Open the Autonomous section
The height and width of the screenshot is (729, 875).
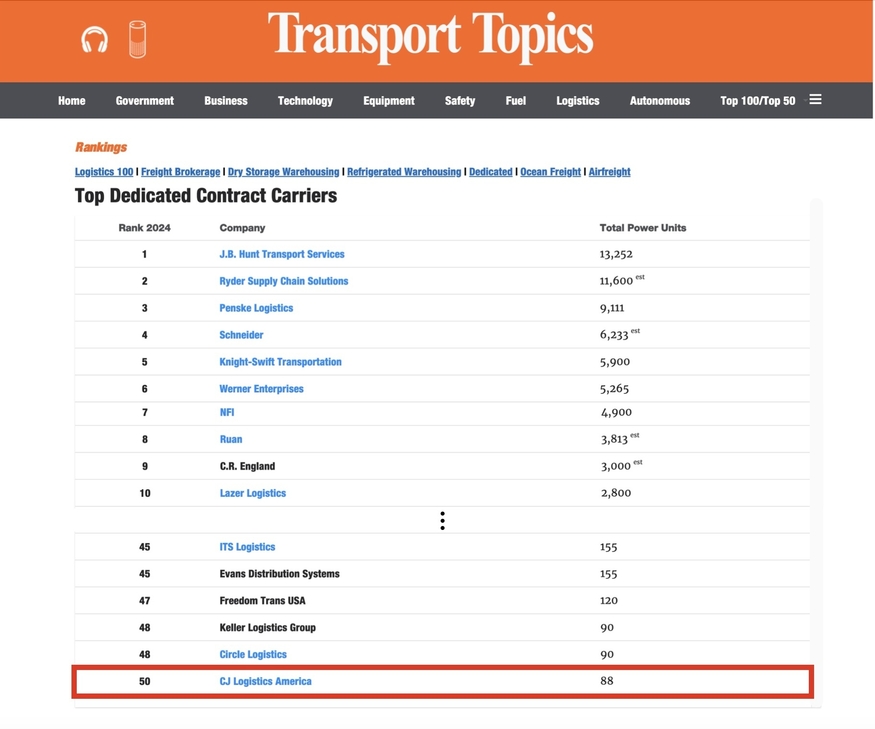point(660,100)
